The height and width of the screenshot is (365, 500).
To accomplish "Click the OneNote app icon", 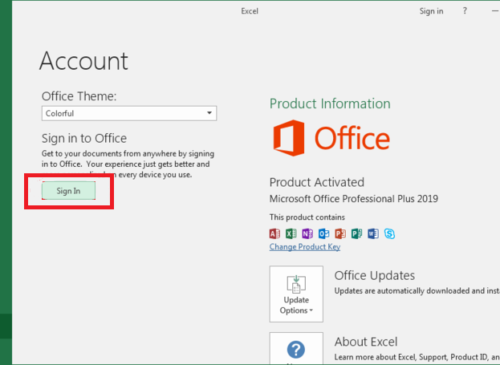I will pos(307,234).
